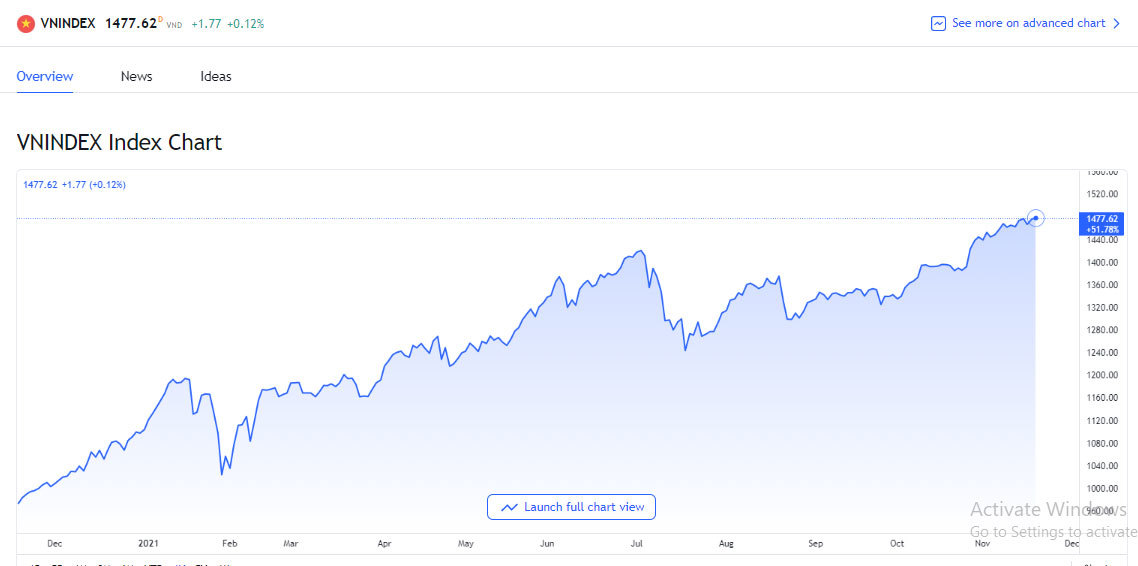Click the line-chart icon in Launch button
Viewport: 1138px width, 566px height.
click(509, 507)
